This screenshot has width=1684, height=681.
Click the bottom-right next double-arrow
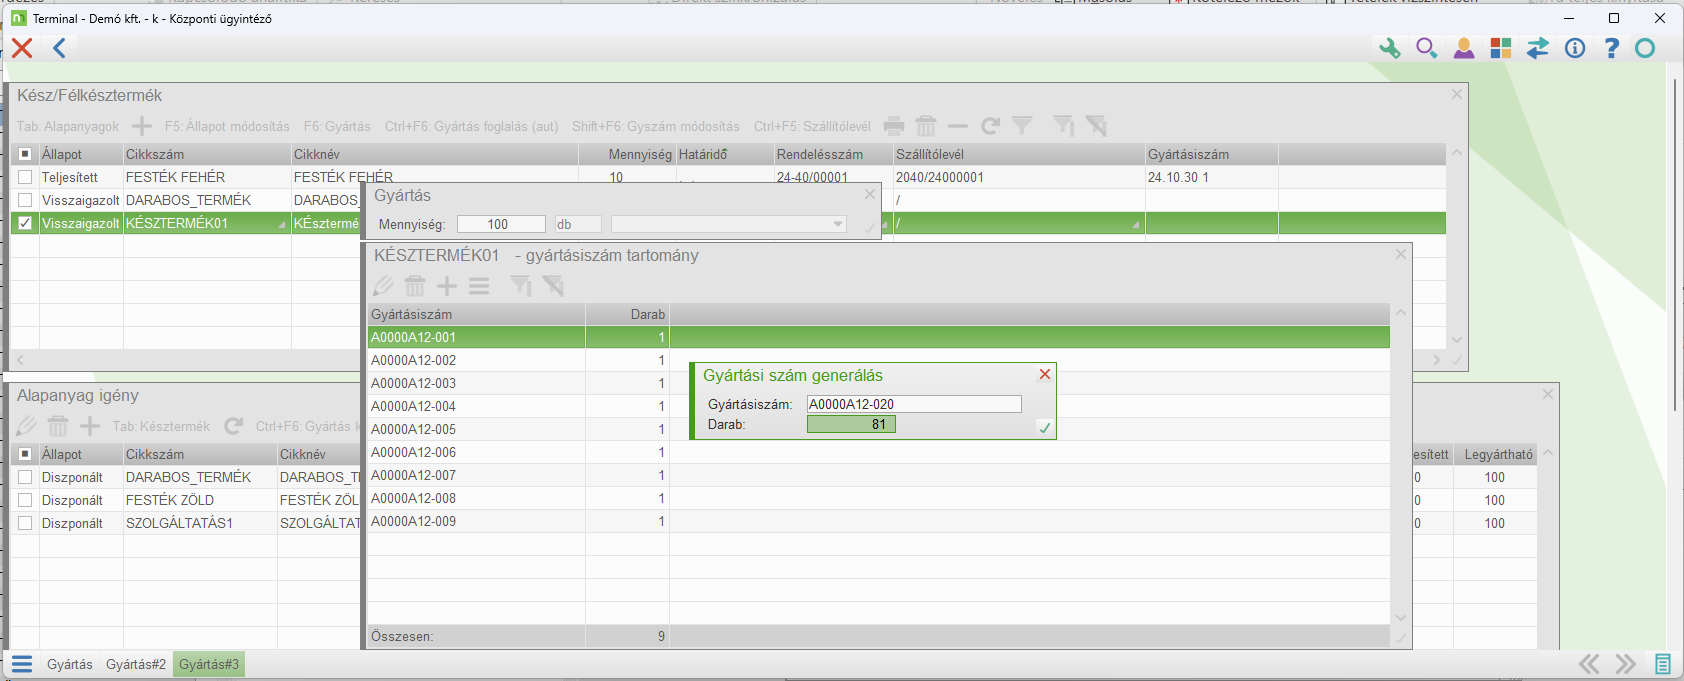(1626, 664)
